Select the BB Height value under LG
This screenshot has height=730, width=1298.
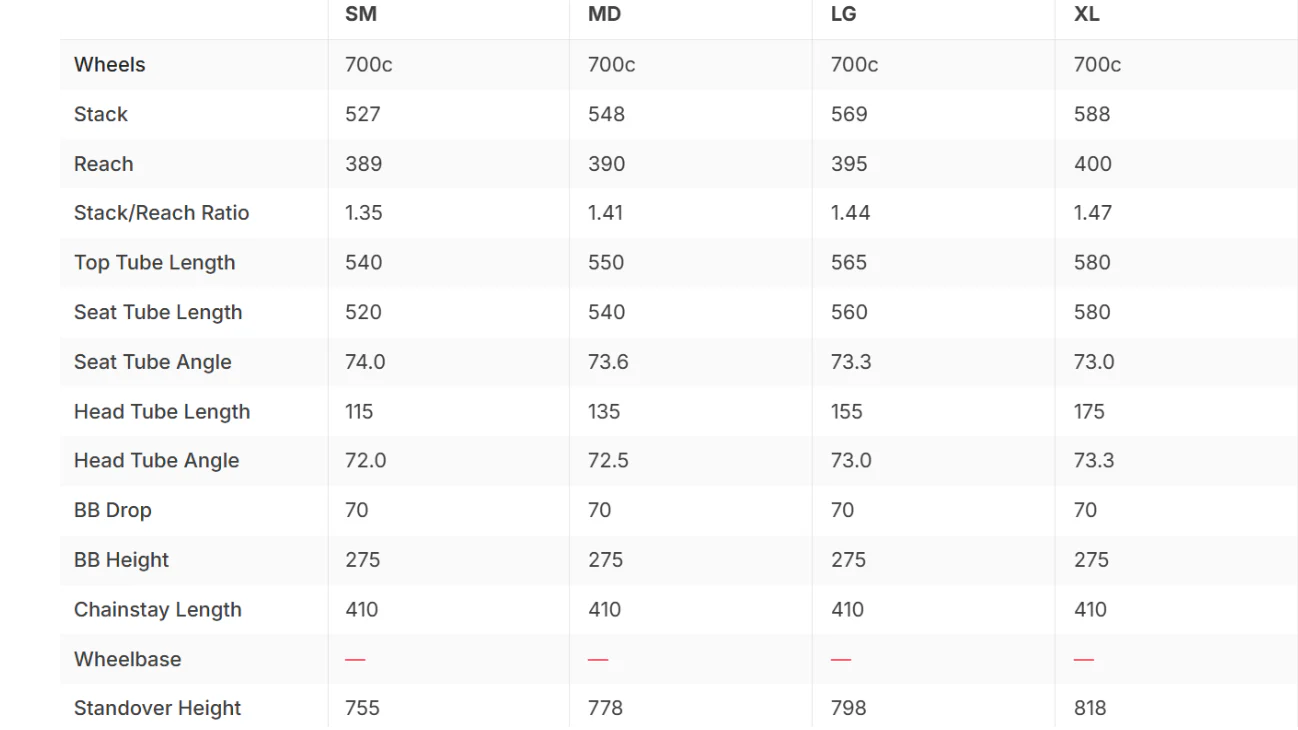click(849, 560)
